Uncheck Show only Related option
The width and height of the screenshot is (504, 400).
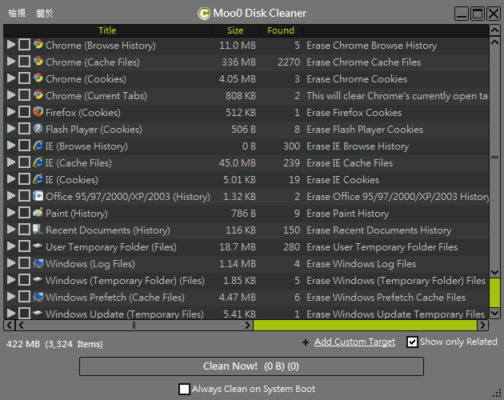[x=412, y=342]
